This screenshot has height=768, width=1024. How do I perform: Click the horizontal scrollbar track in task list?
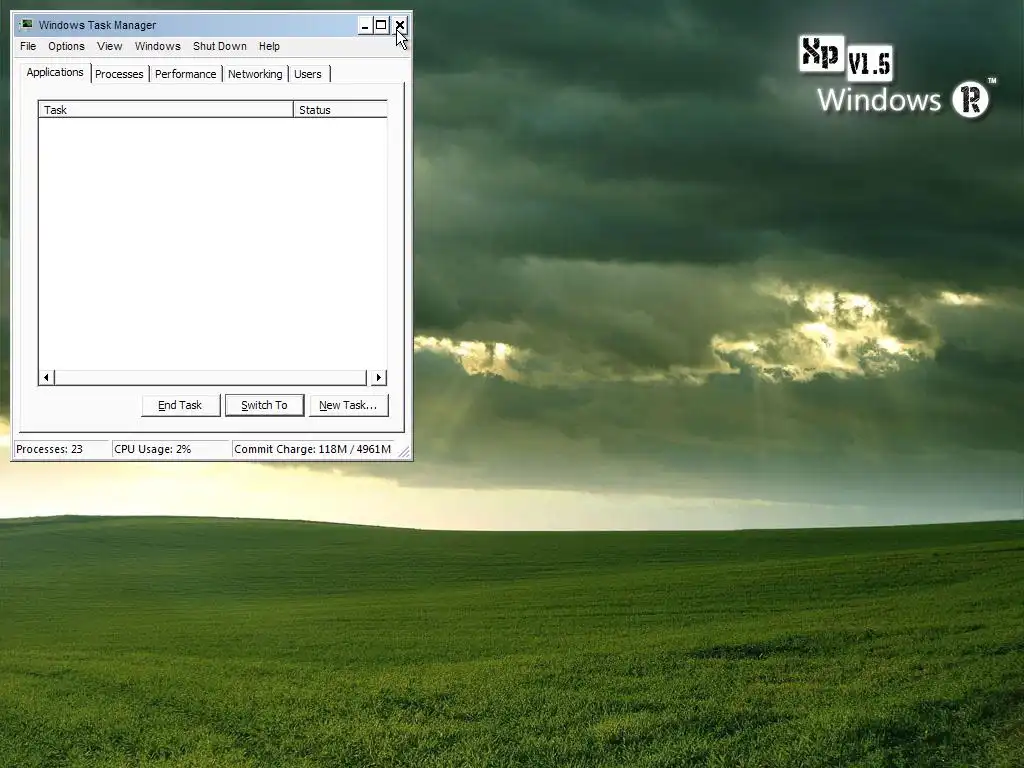coord(210,377)
